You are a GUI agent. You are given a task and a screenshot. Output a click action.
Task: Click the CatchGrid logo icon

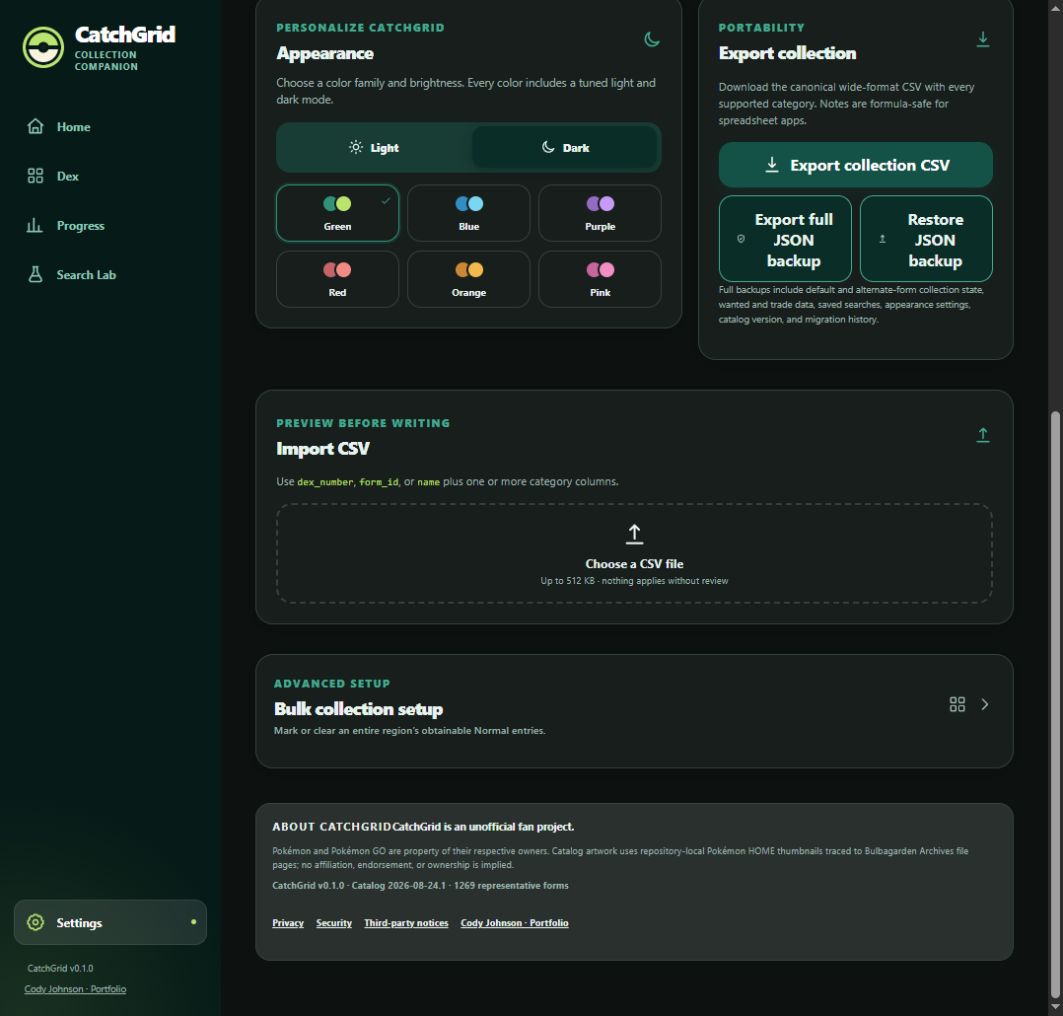[43, 47]
